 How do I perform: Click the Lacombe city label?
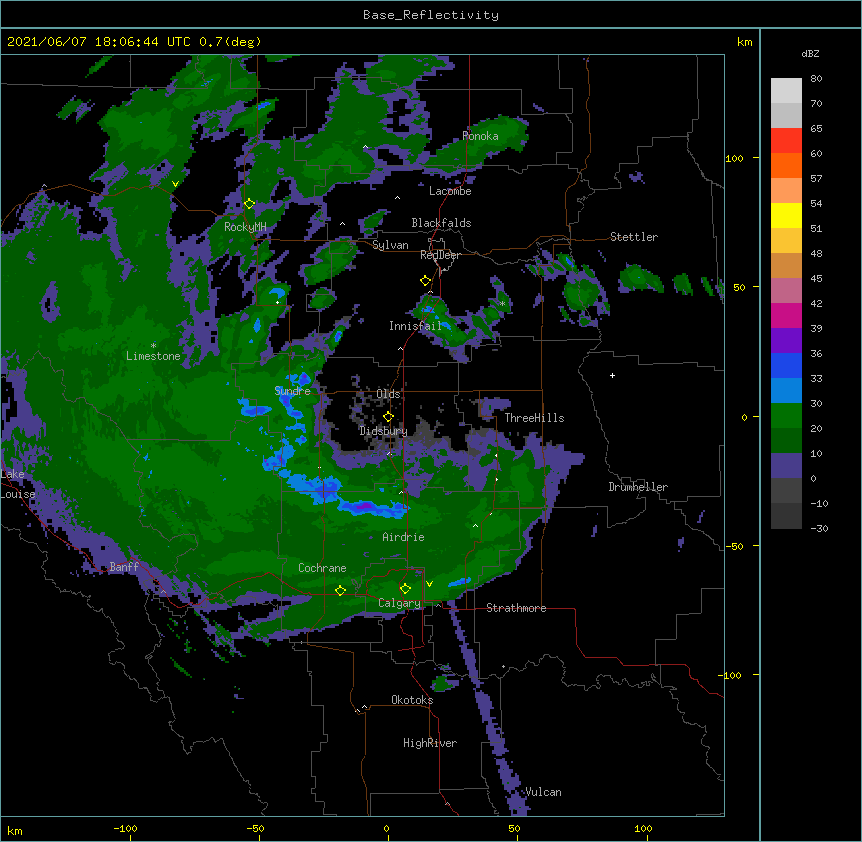tap(450, 191)
